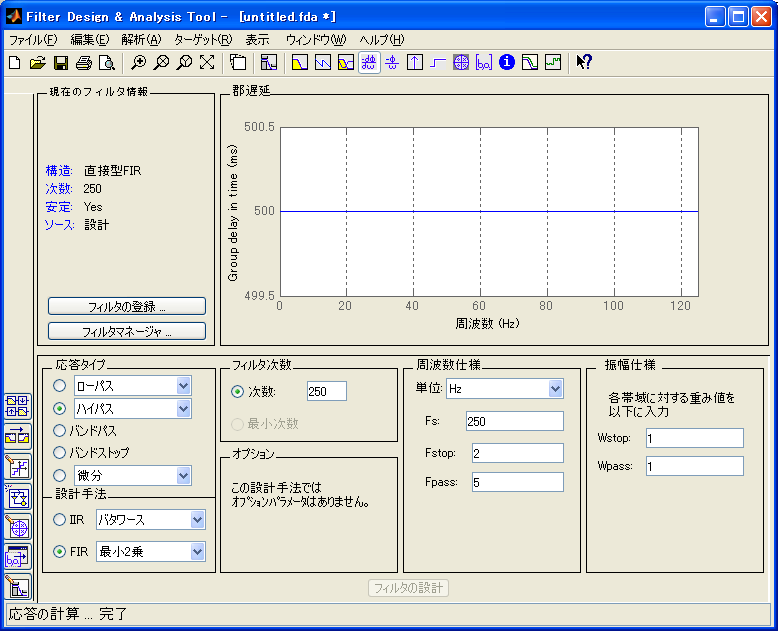The height and width of the screenshot is (631, 778).
Task: Click the フィルタの登録 button
Action: tap(127, 306)
